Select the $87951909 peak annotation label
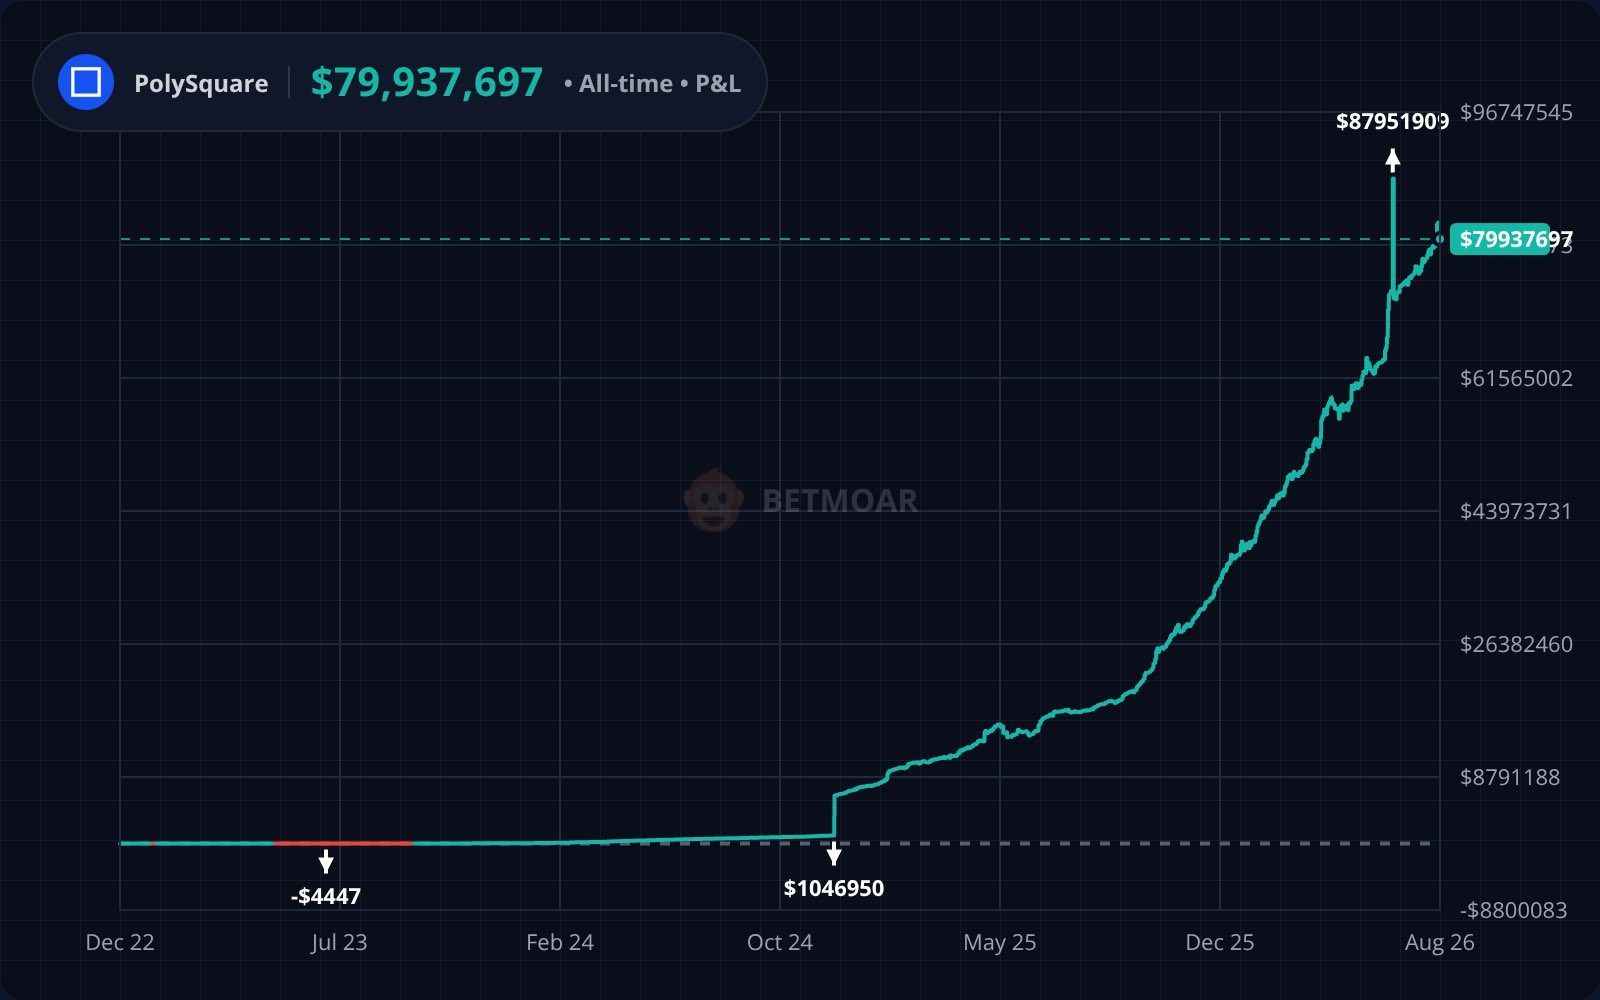The height and width of the screenshot is (1000, 1600). pyautogui.click(x=1392, y=121)
